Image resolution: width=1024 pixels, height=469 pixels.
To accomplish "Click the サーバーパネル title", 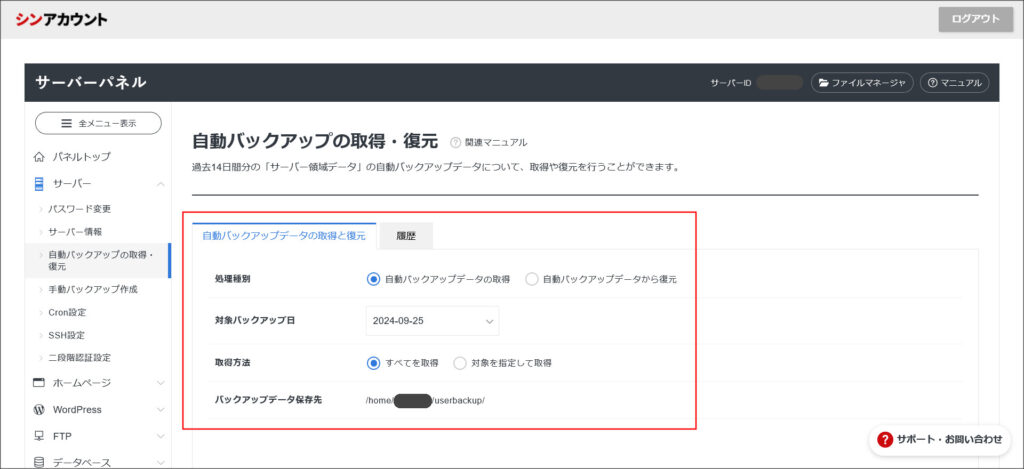I will [91, 82].
